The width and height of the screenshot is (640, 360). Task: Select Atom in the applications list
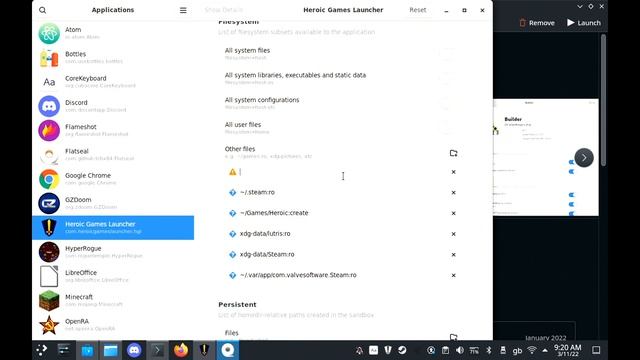(x=113, y=33)
